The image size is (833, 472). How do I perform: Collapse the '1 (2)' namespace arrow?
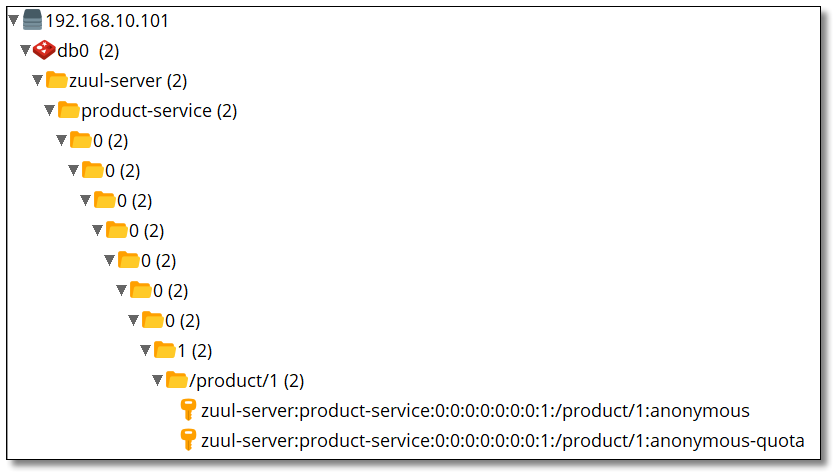pyautogui.click(x=146, y=350)
